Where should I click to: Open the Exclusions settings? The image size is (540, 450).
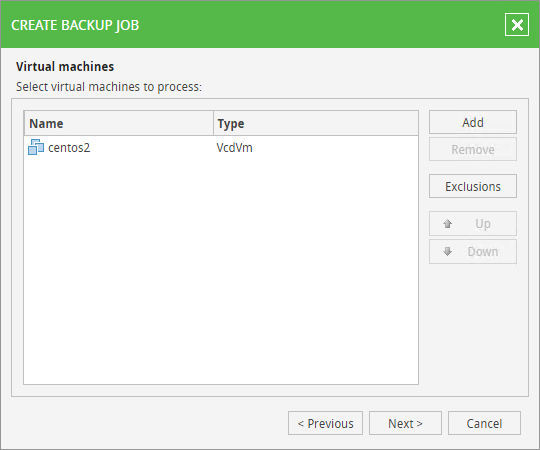click(473, 186)
